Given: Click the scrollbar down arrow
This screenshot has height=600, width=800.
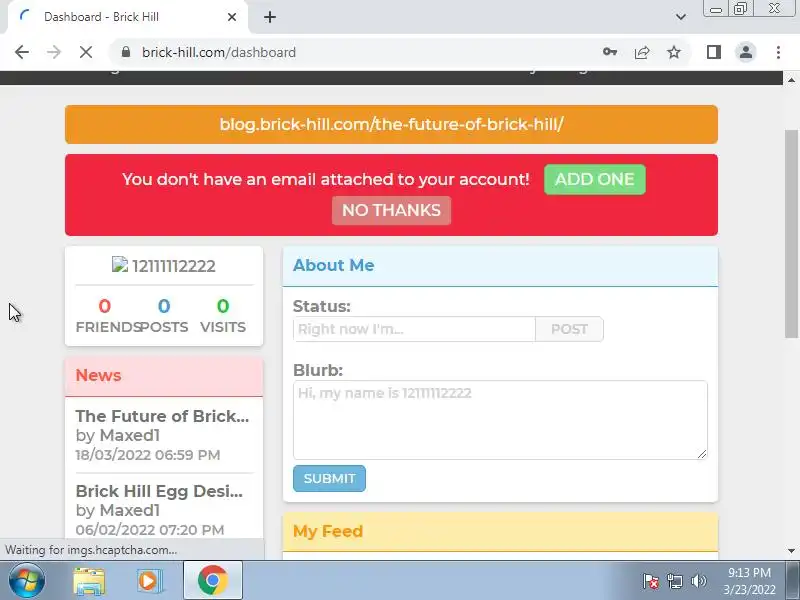Looking at the screenshot, I should (x=791, y=551).
